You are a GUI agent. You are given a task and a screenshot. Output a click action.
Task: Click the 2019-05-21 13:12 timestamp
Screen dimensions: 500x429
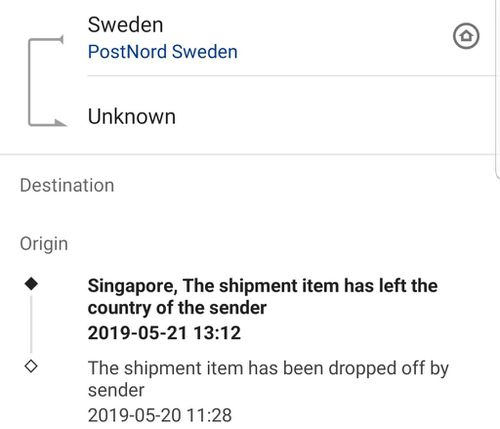click(x=164, y=333)
